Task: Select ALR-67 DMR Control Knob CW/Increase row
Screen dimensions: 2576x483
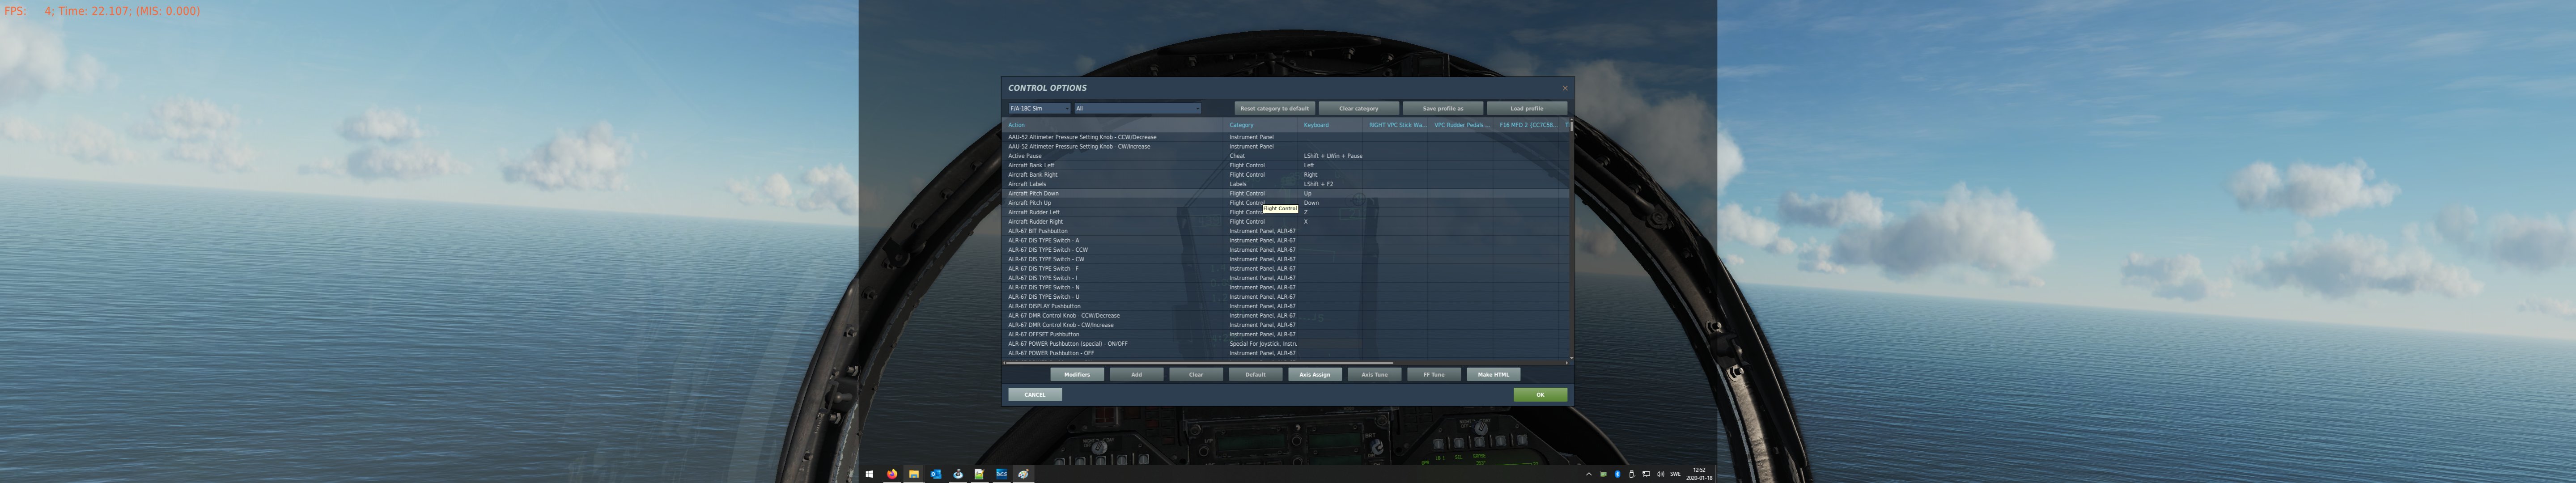Action: click(1284, 325)
